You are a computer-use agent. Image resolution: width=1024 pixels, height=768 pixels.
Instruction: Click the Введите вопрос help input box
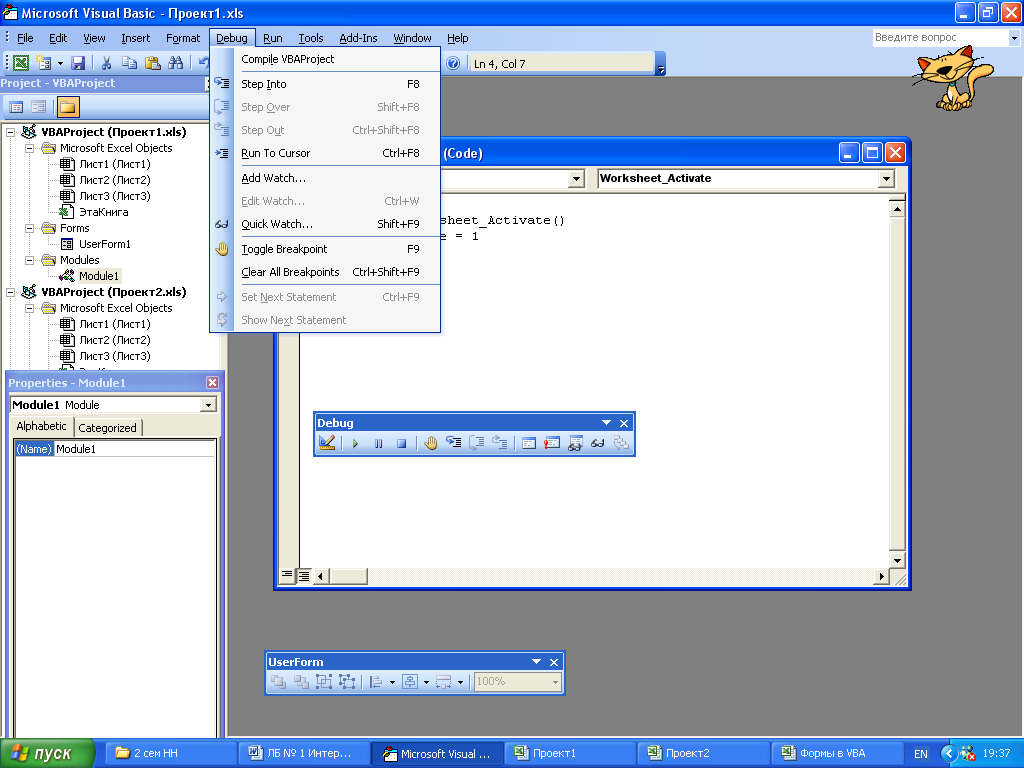[x=939, y=38]
